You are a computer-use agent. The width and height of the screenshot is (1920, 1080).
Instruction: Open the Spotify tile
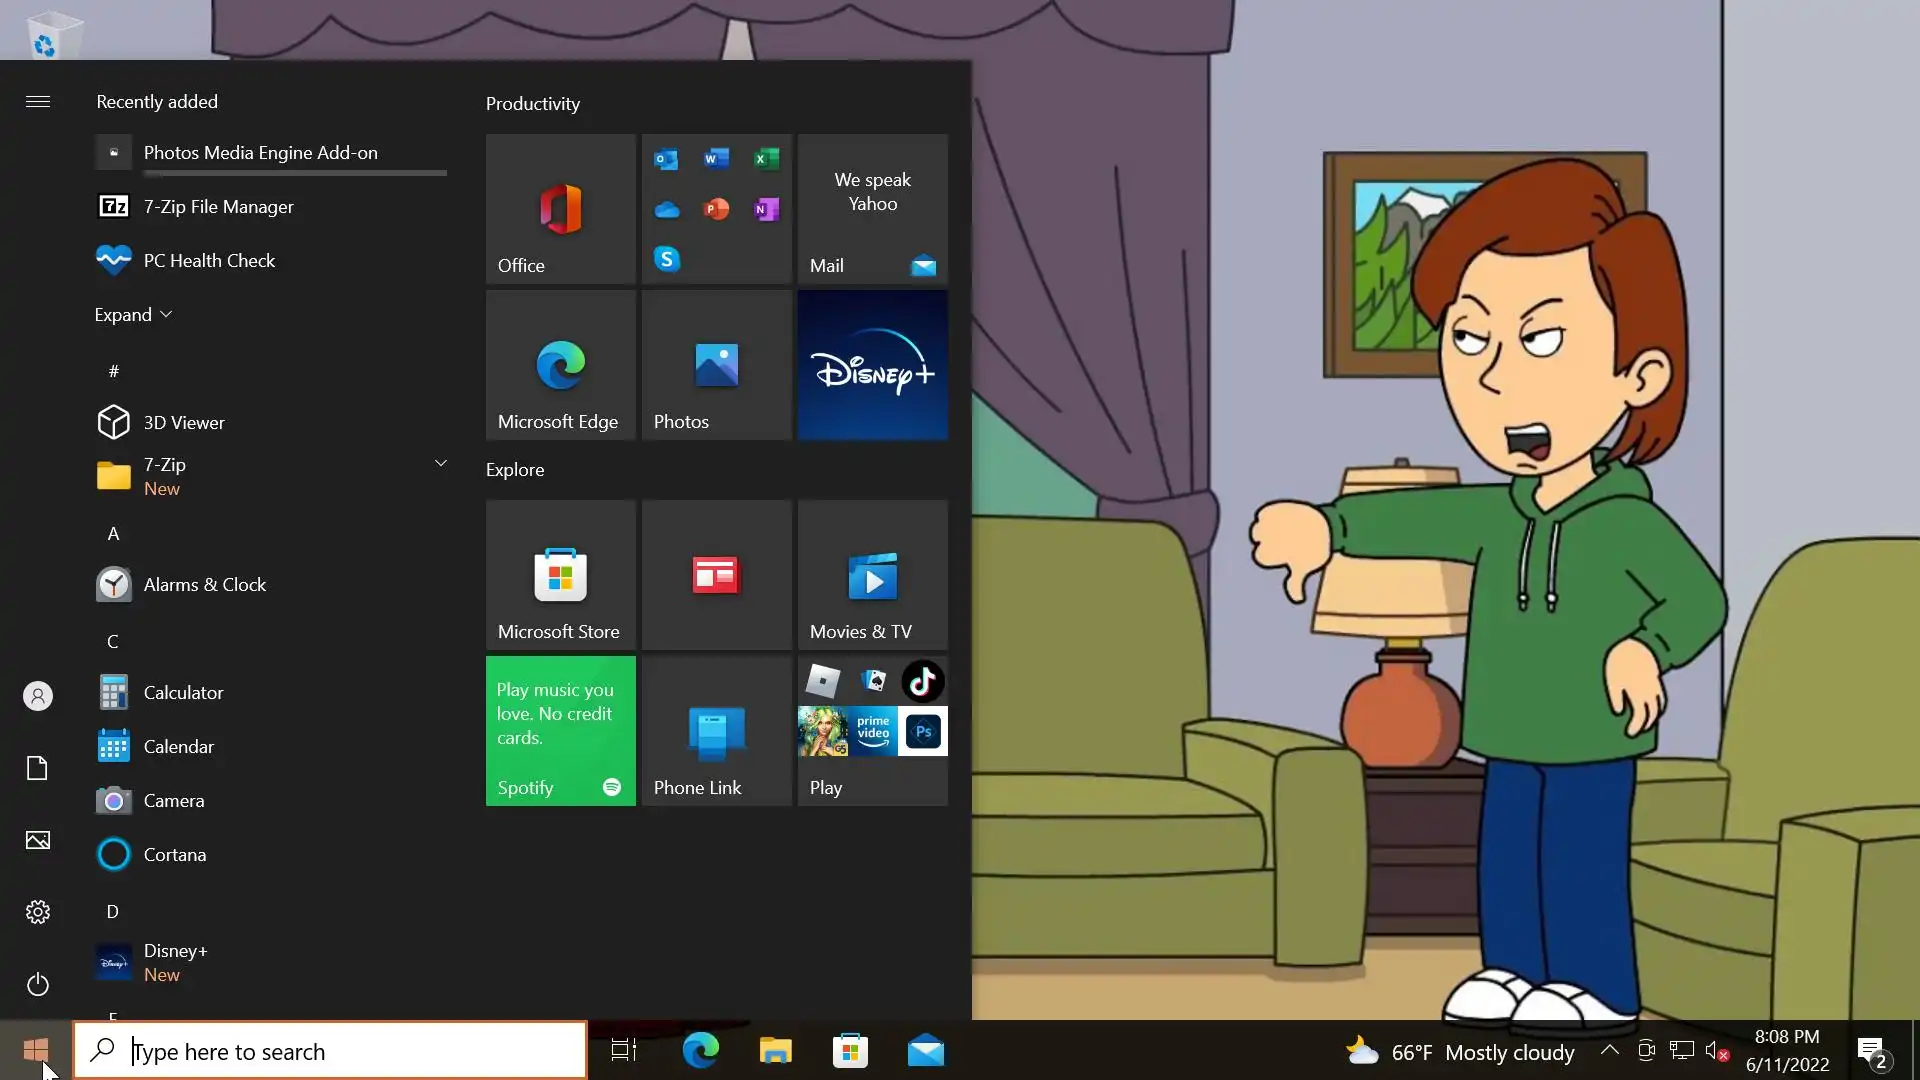560,731
